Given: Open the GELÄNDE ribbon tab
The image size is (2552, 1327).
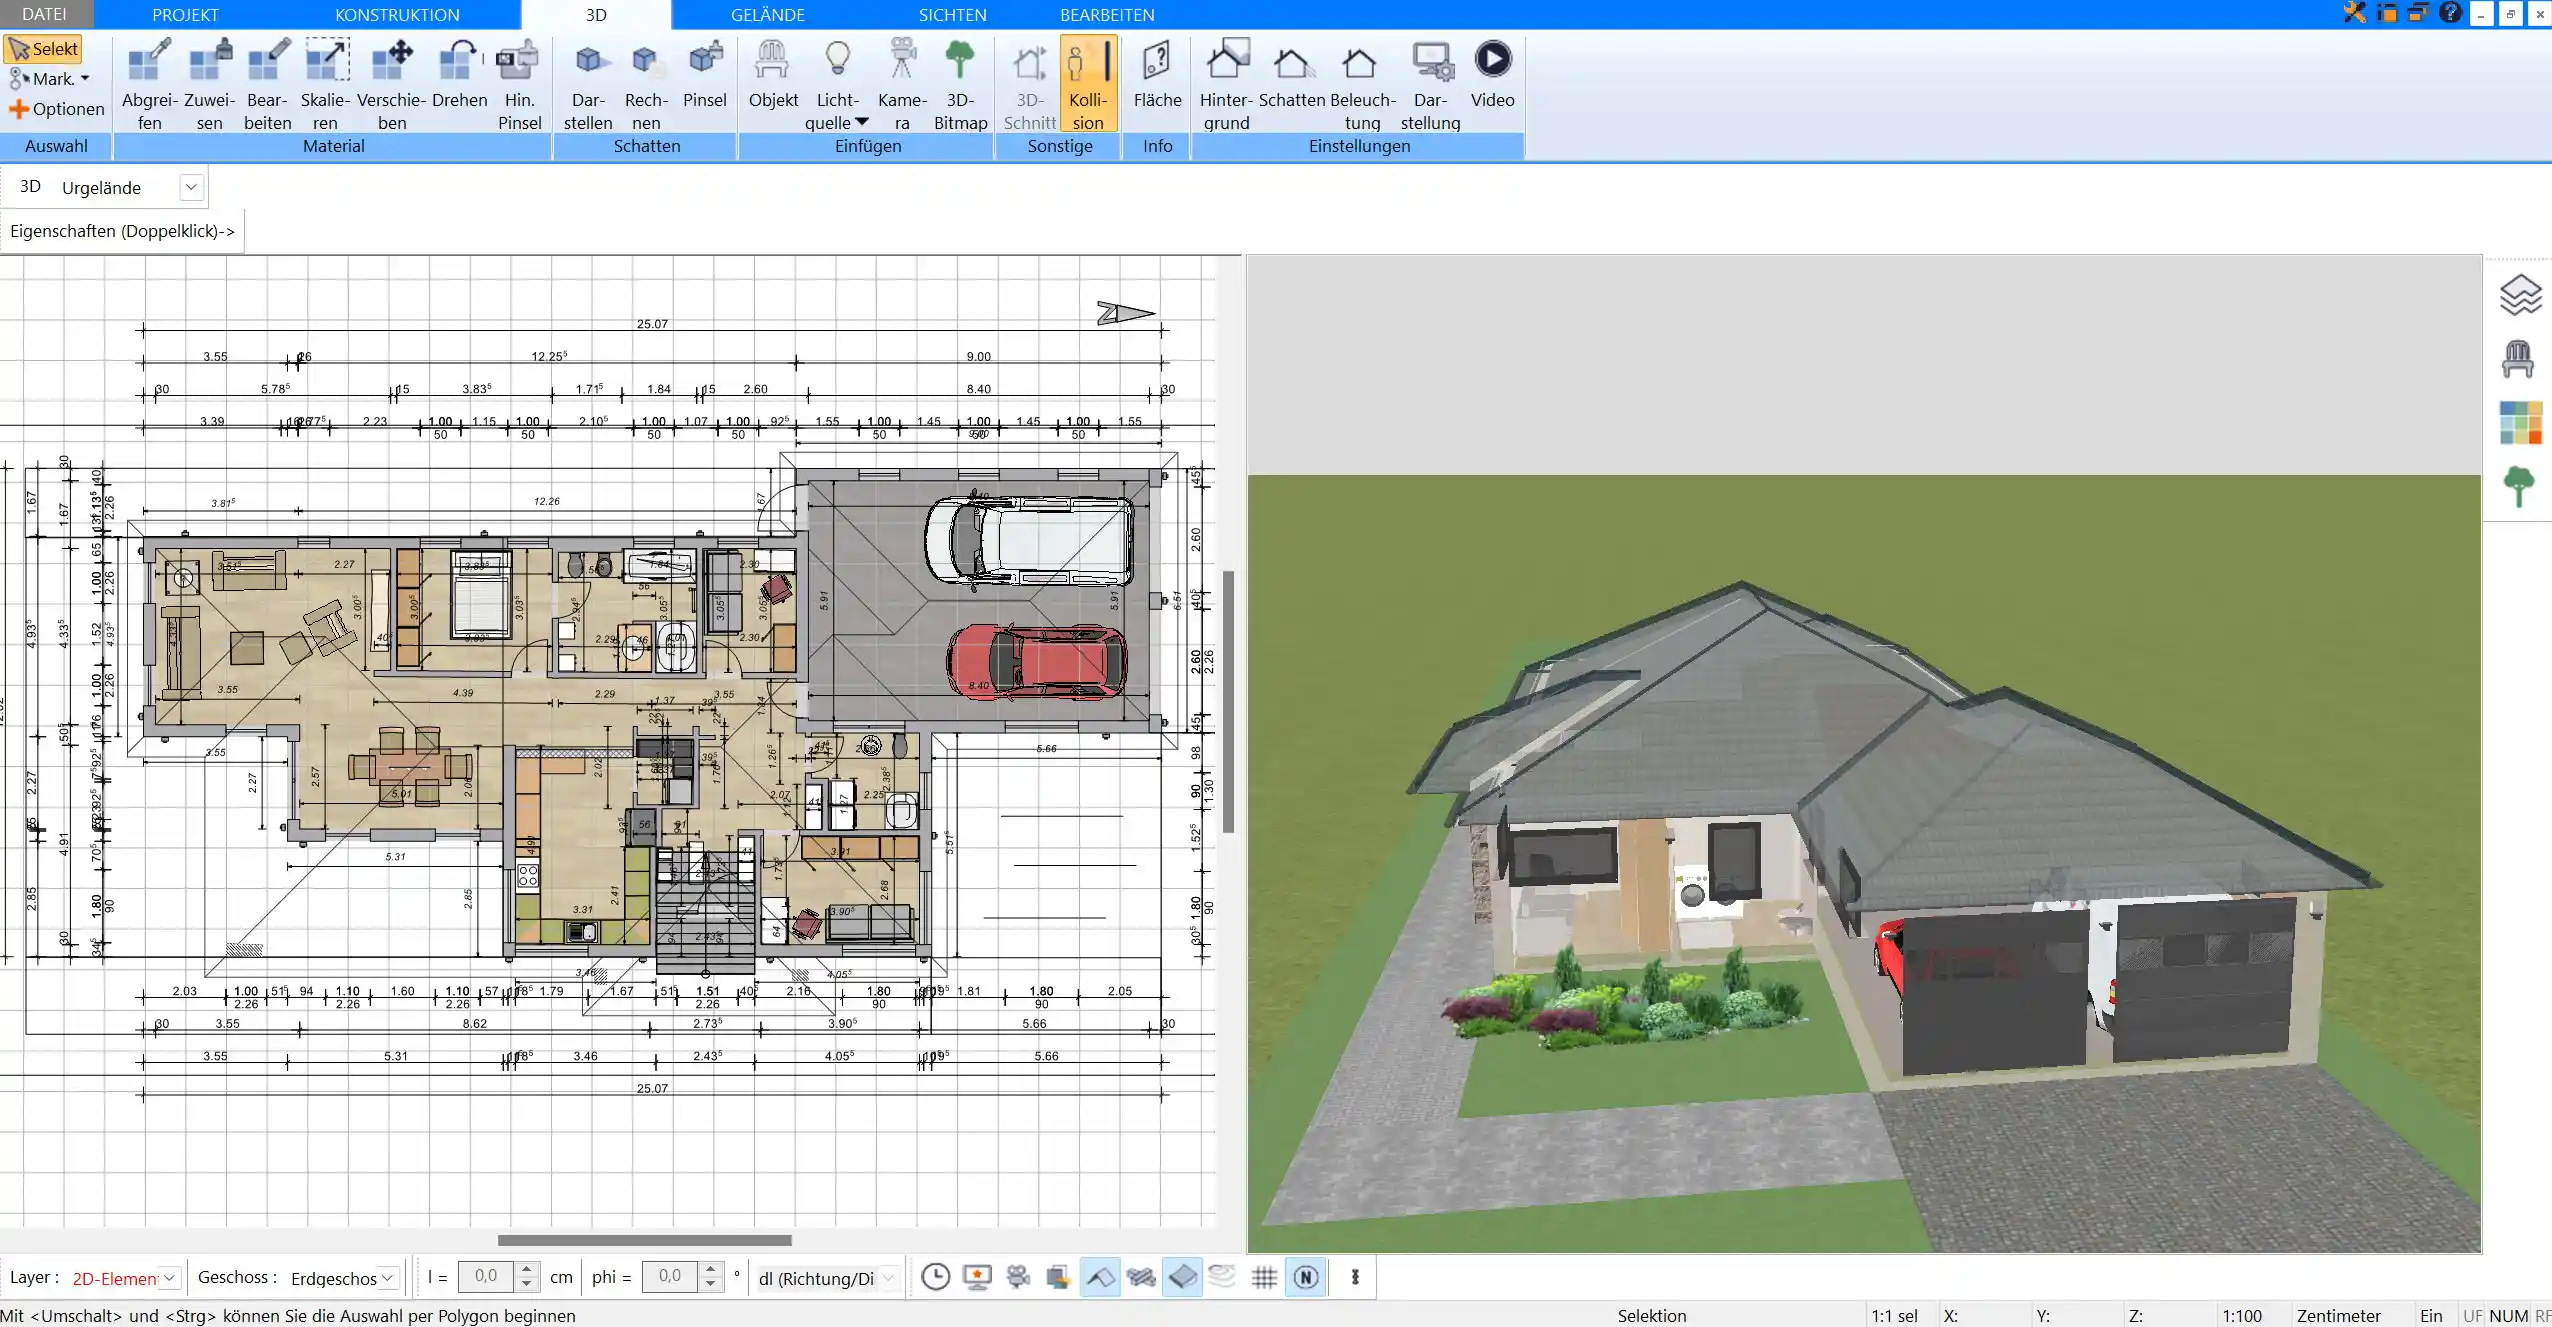Looking at the screenshot, I should 766,14.
